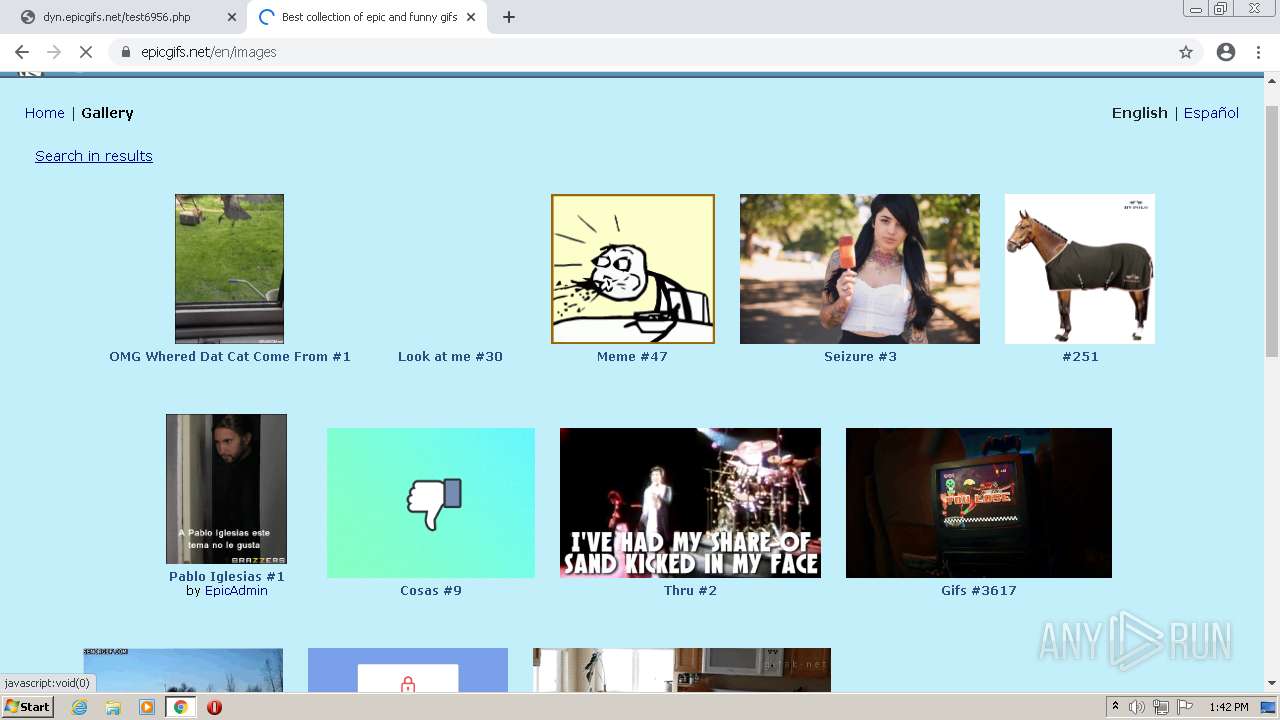Open Pablo Iglesias thumbnail

pyautogui.click(x=226, y=489)
